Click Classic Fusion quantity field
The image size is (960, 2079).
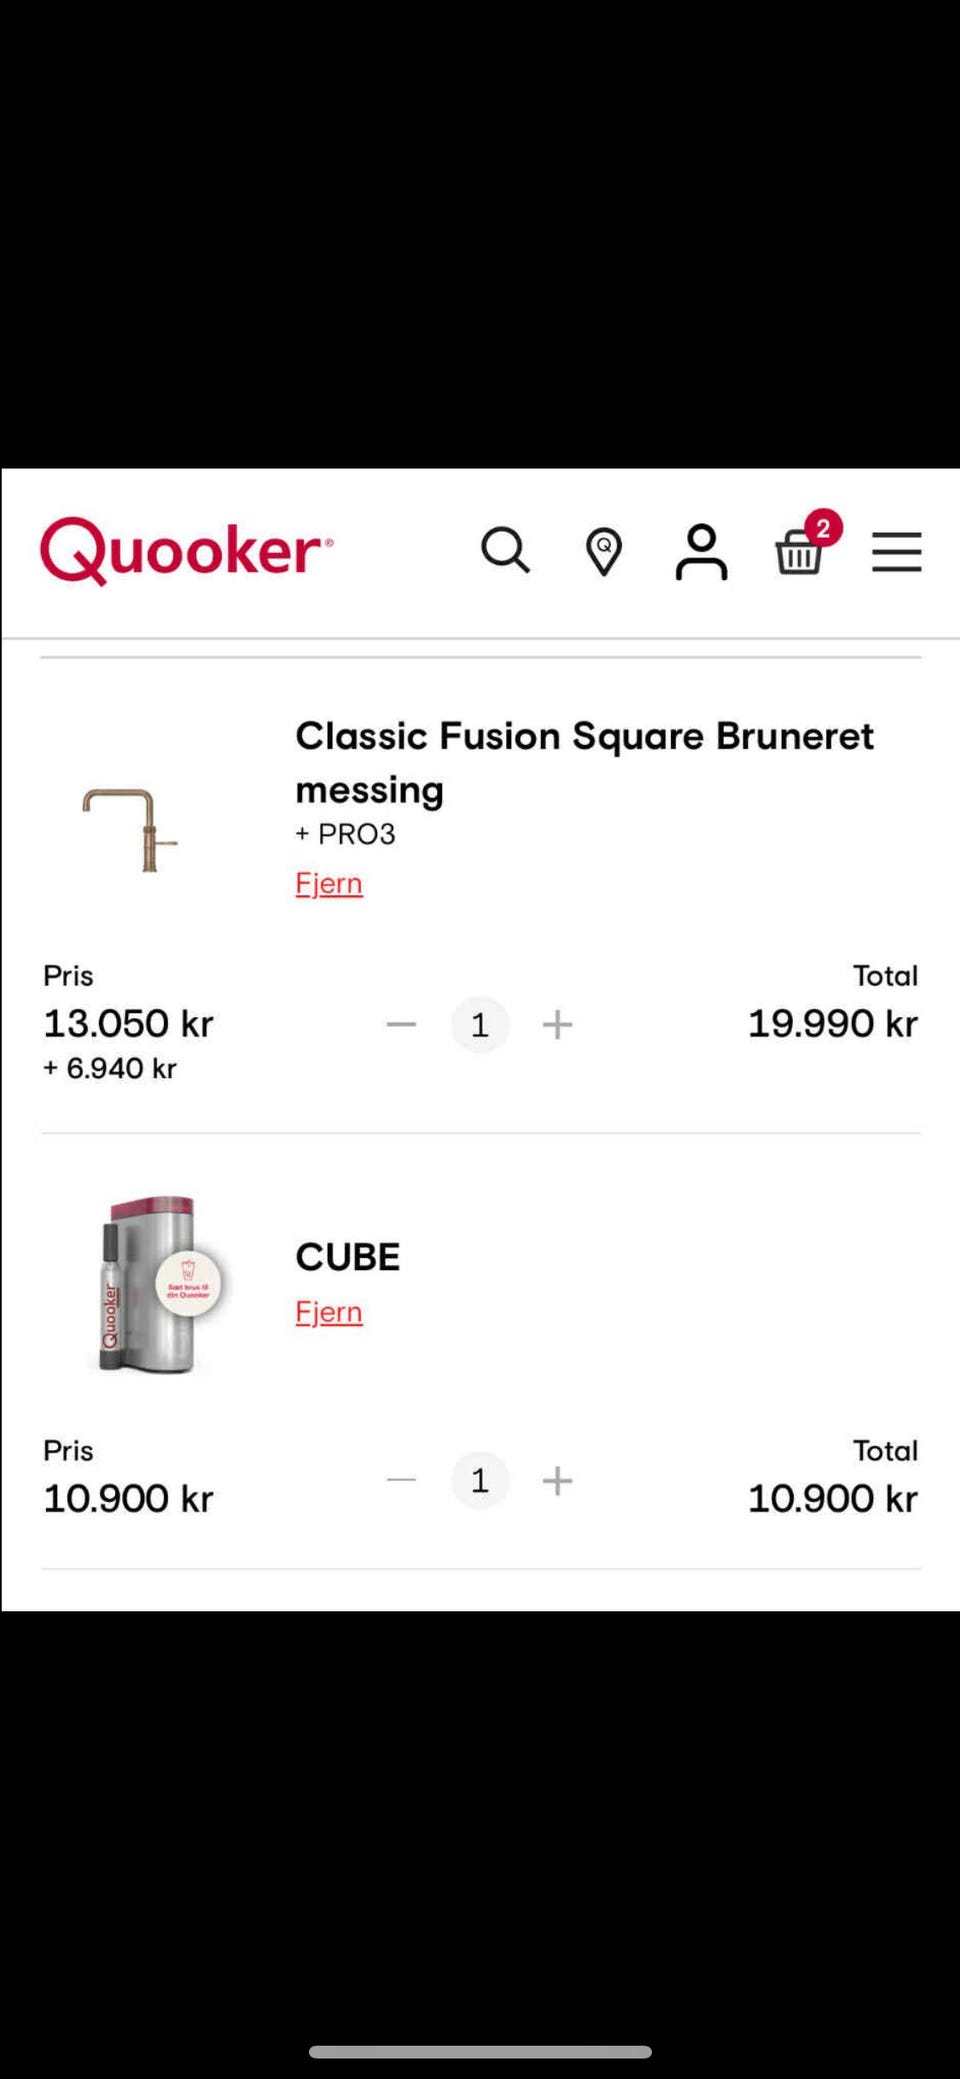click(x=480, y=1024)
